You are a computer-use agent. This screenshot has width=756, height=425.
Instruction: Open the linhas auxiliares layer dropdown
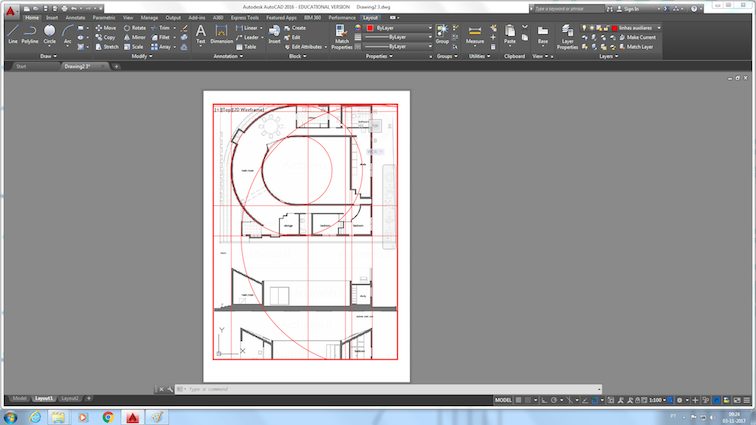click(x=636, y=28)
